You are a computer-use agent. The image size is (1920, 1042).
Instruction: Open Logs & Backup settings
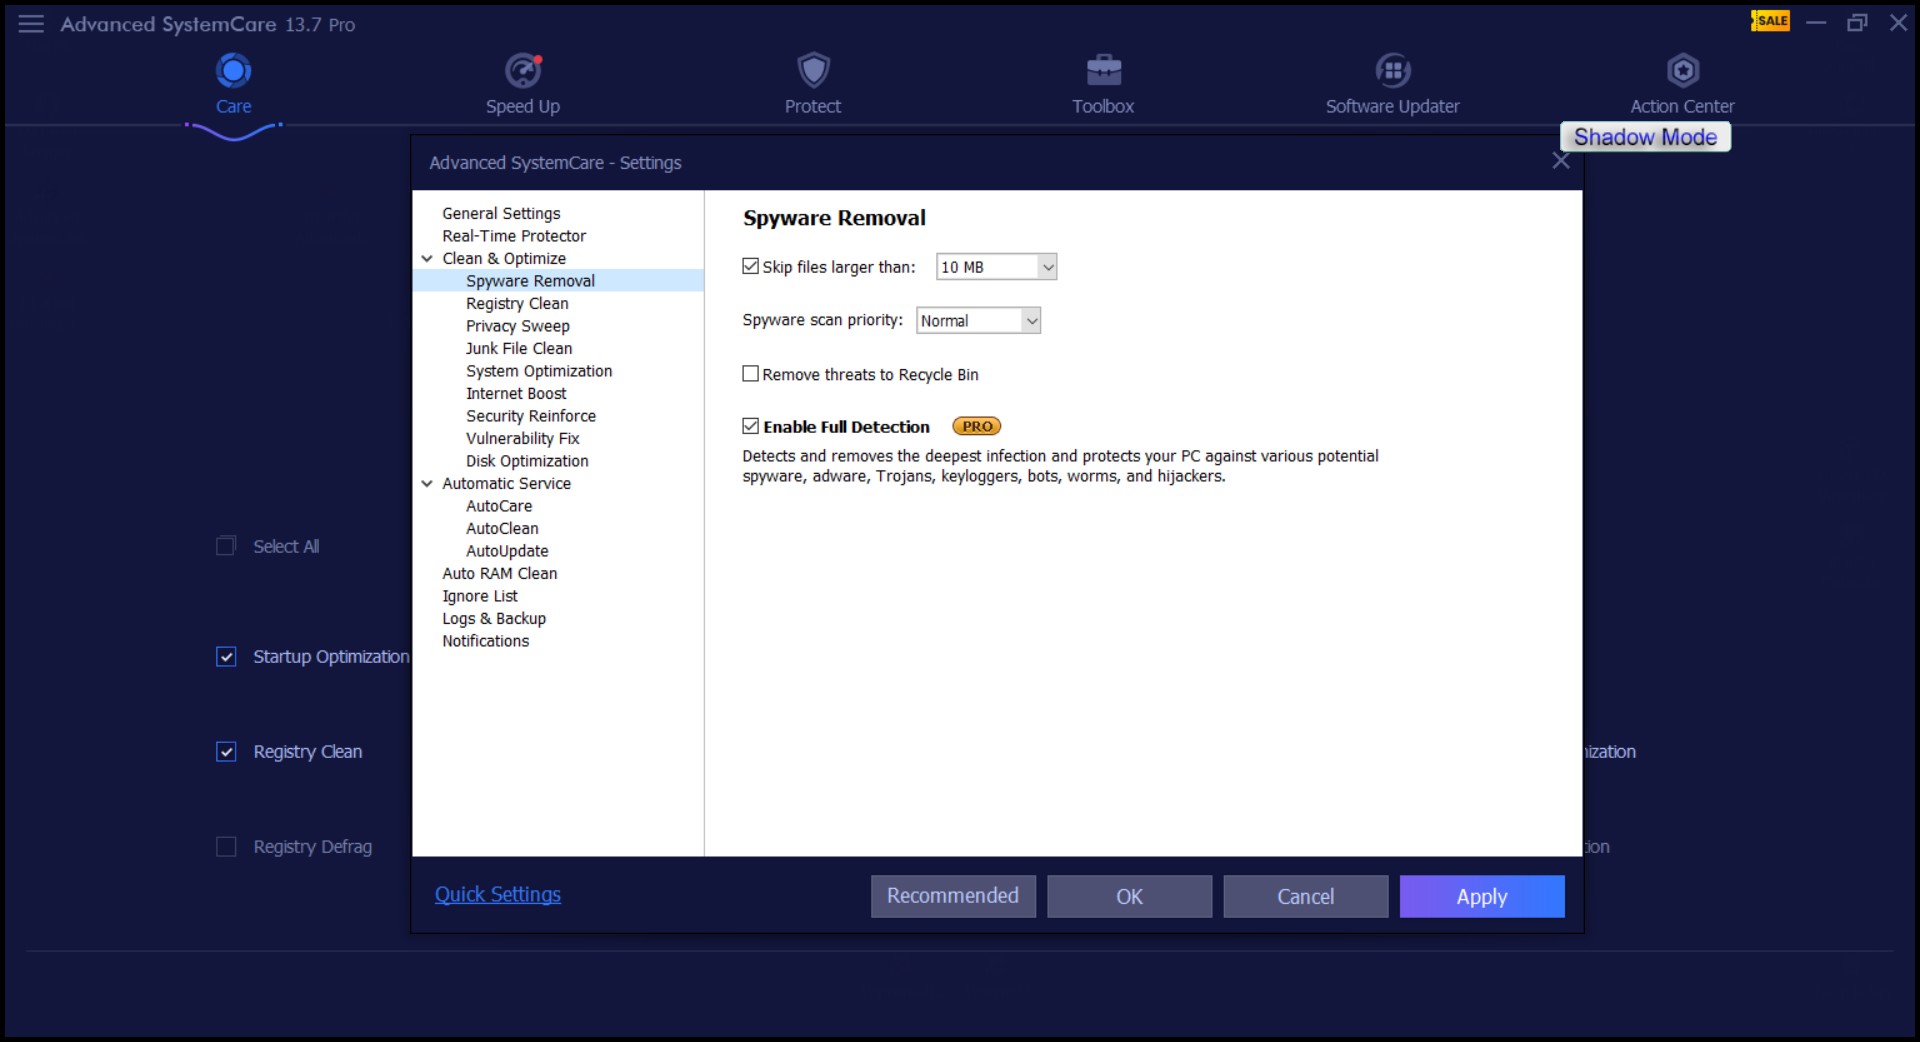pyautogui.click(x=494, y=619)
